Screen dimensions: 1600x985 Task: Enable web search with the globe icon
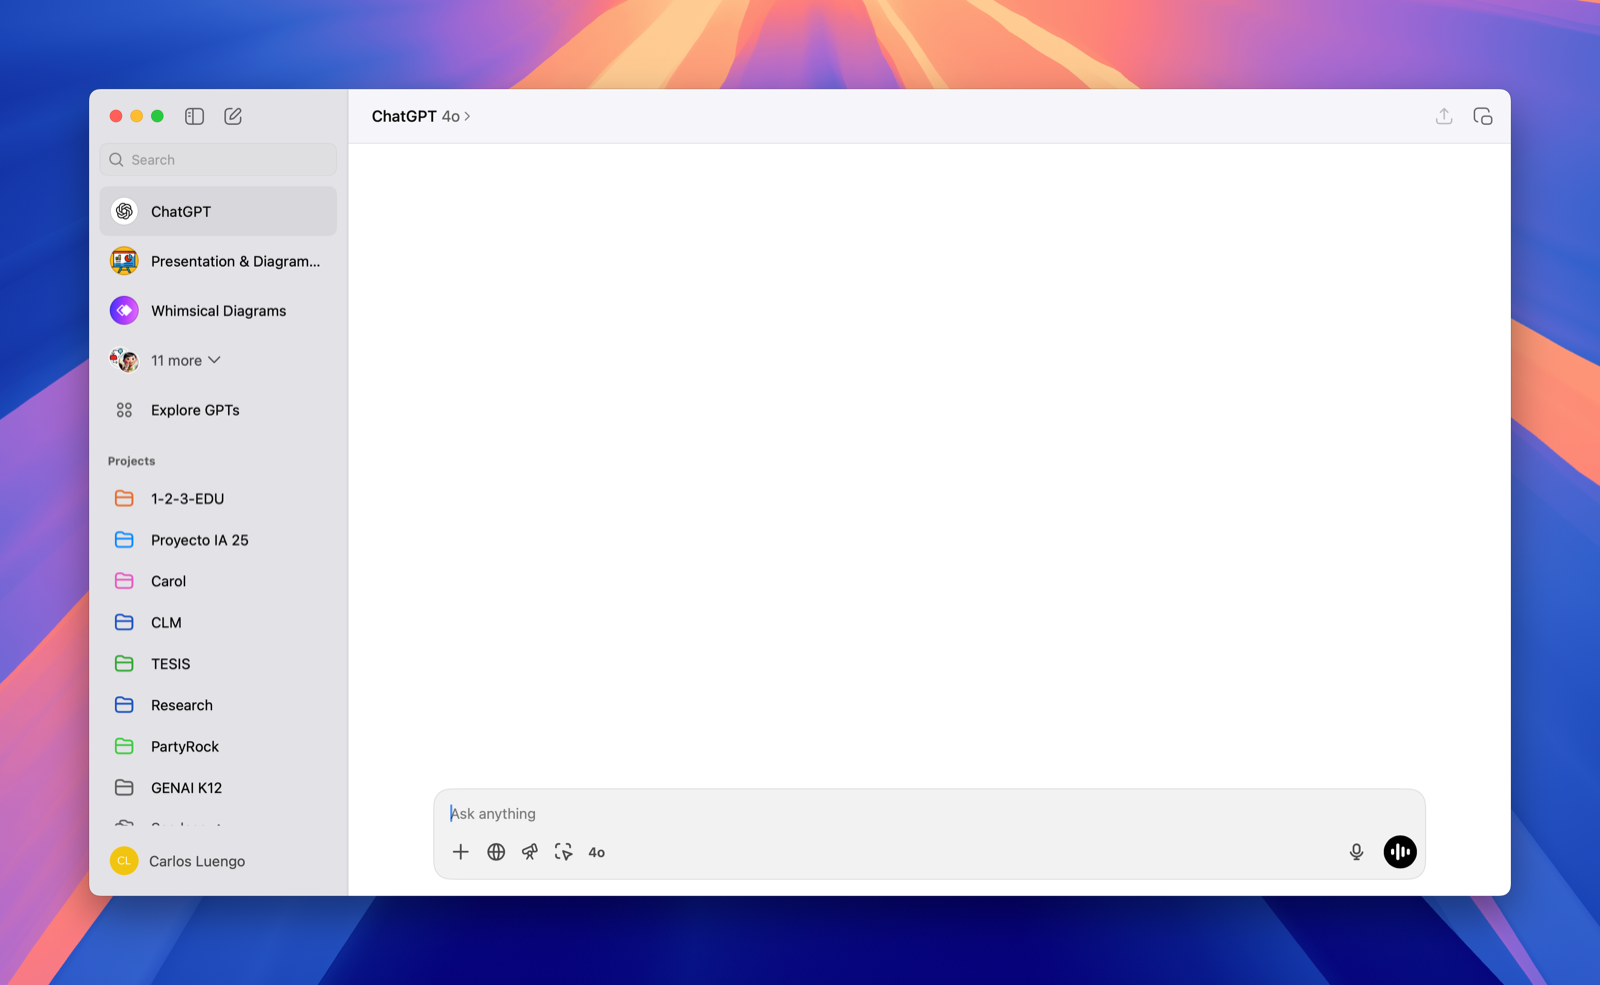496,852
